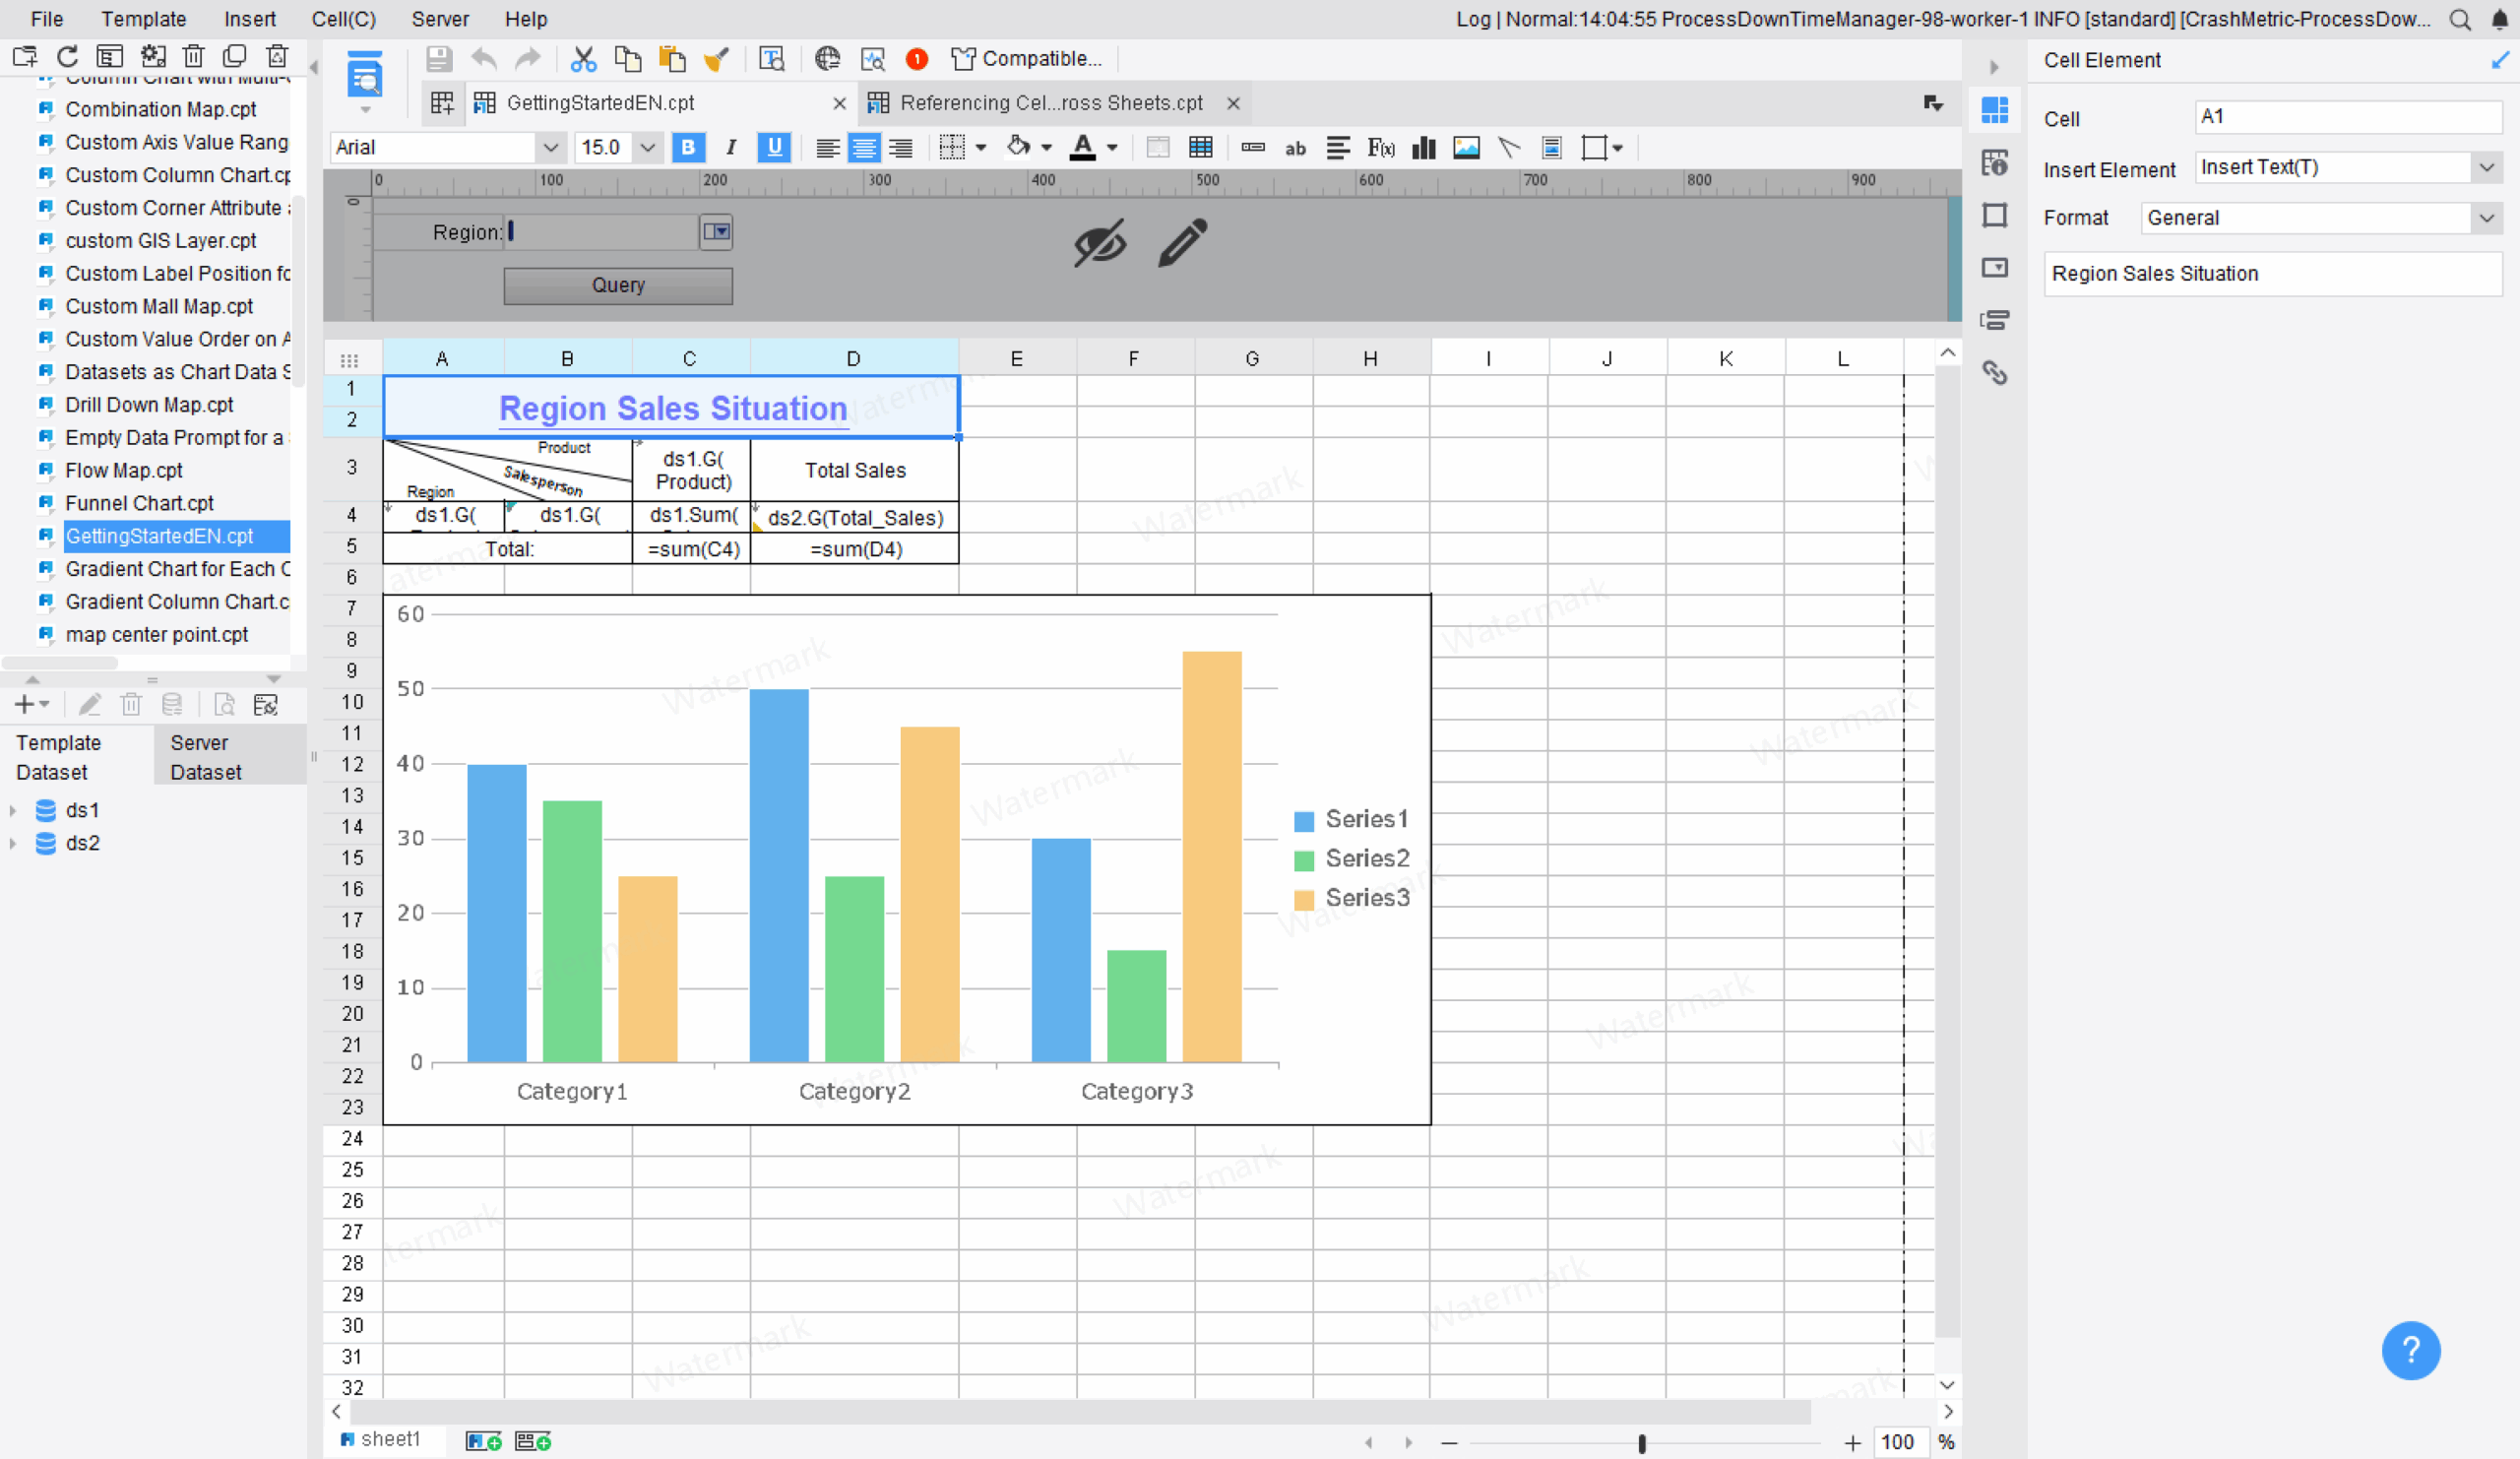Viewport: 2520px width, 1459px height.
Task: Open the border style dropdown arrow
Action: (x=981, y=148)
